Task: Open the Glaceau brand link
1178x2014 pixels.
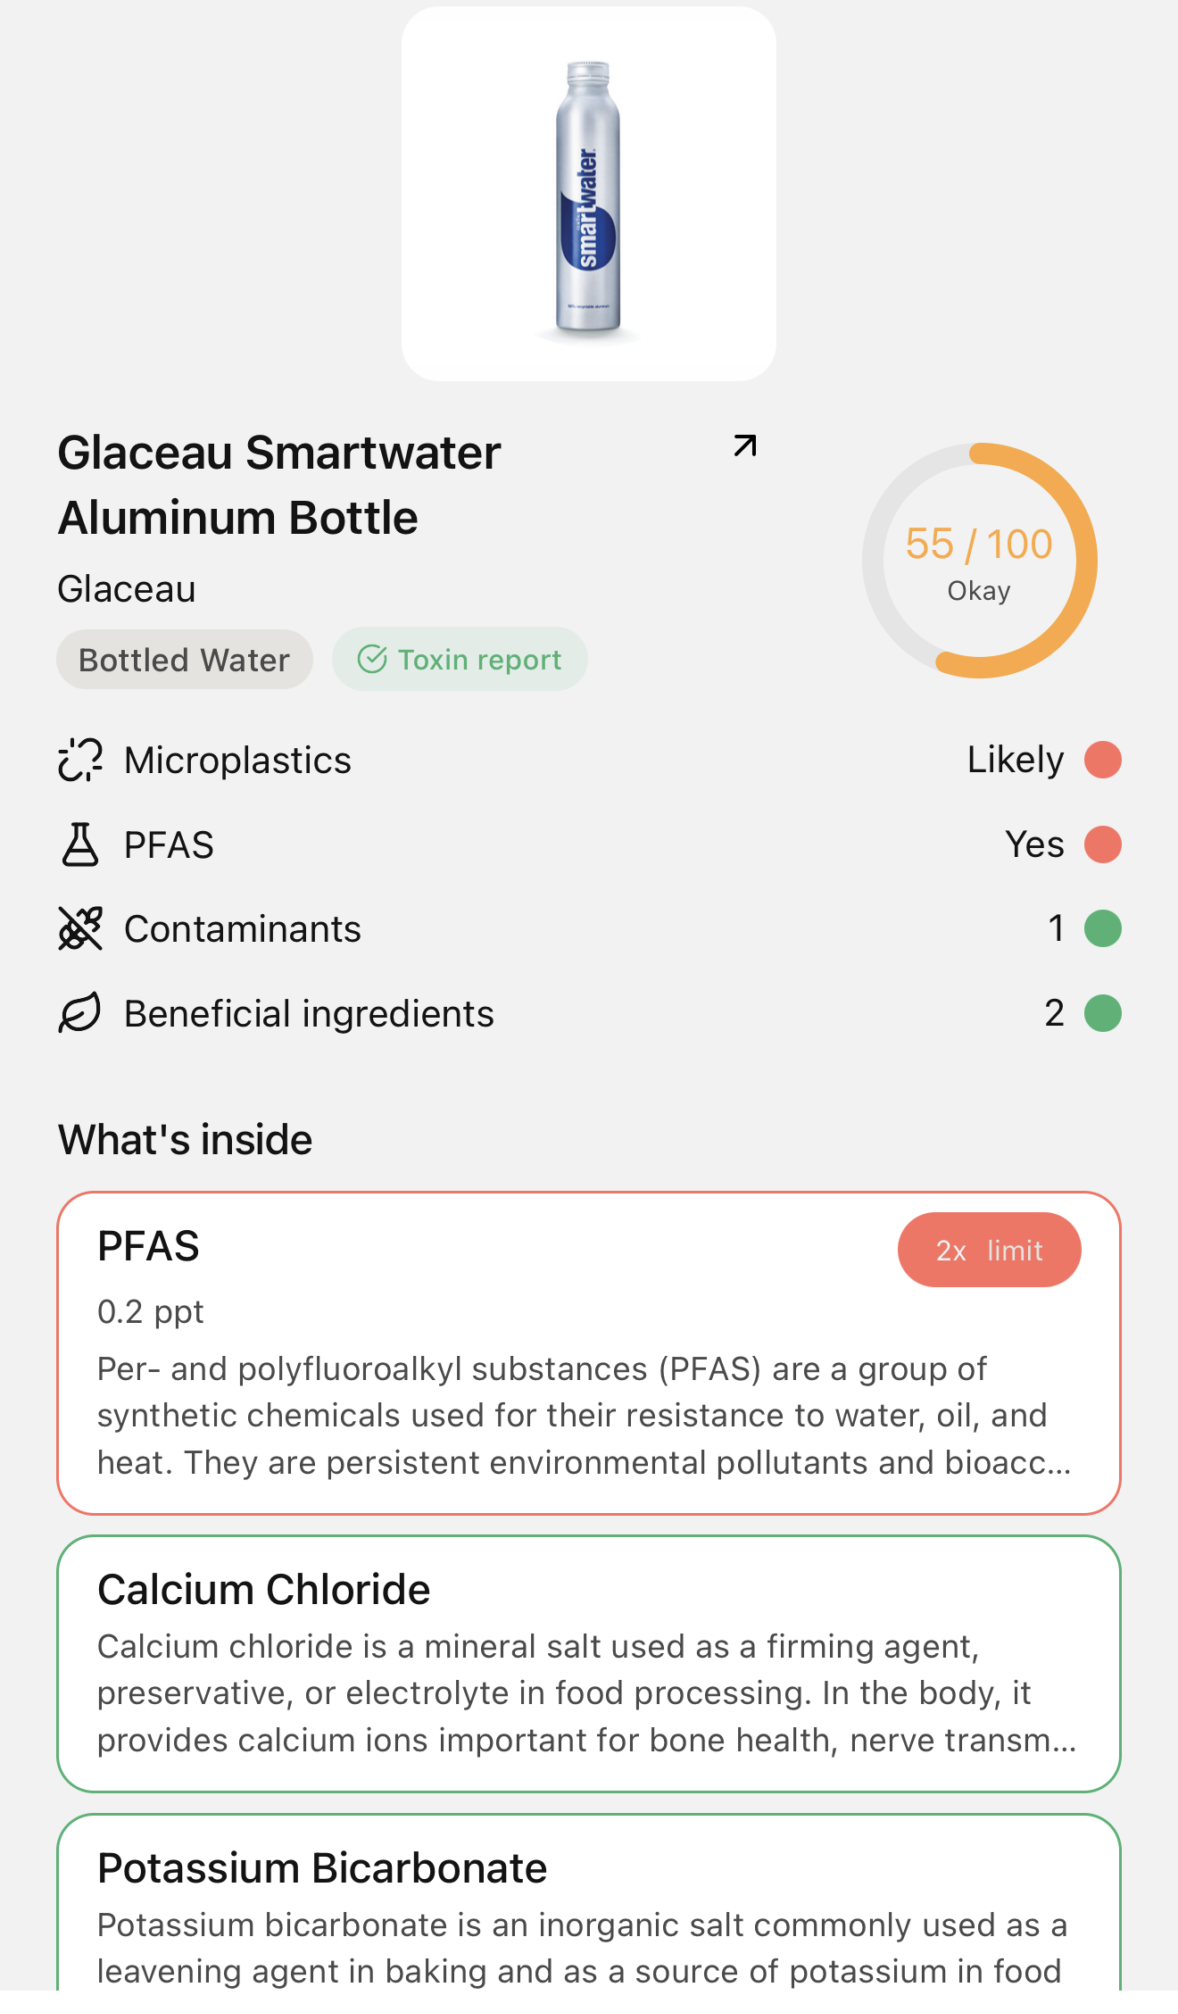Action: pos(127,589)
